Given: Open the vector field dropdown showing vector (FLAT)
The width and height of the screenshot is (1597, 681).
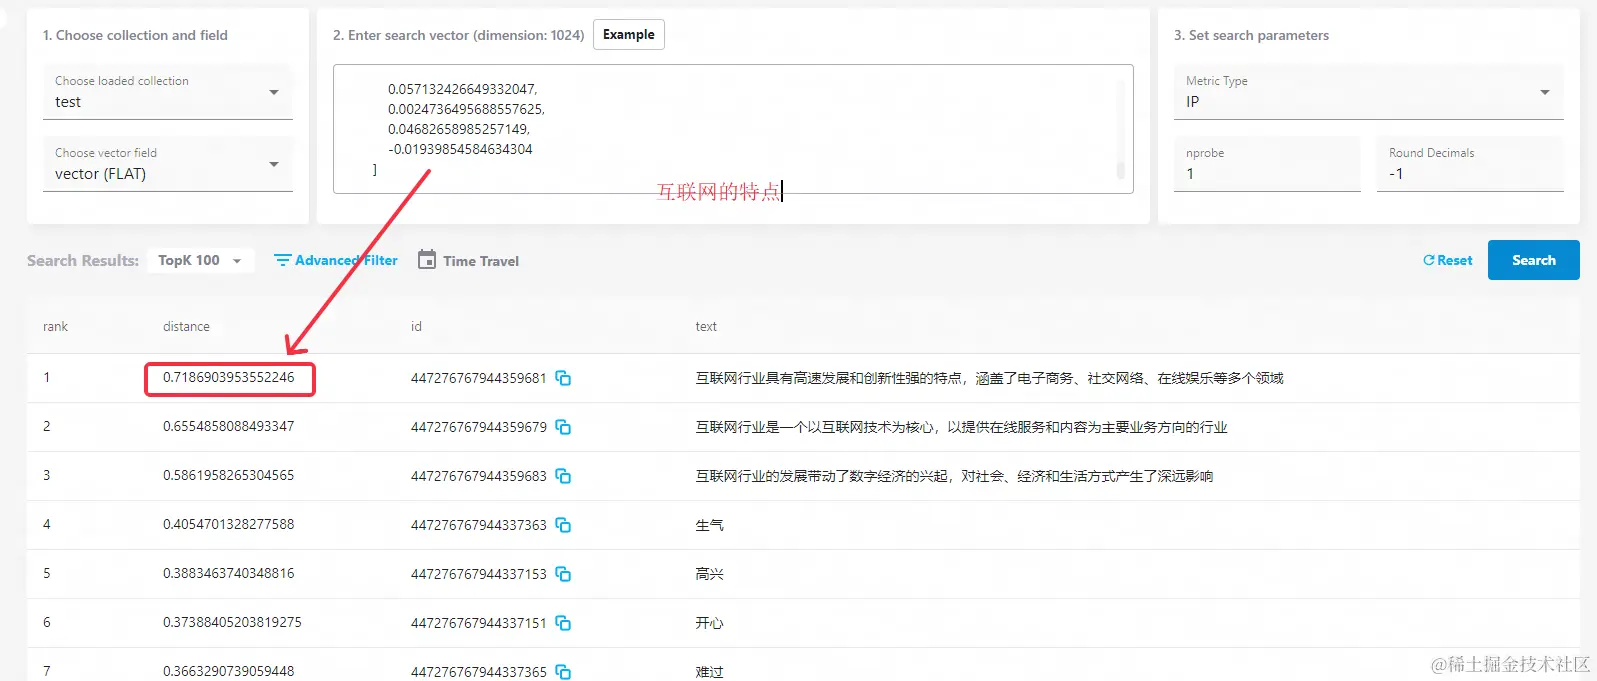Looking at the screenshot, I should [x=167, y=164].
